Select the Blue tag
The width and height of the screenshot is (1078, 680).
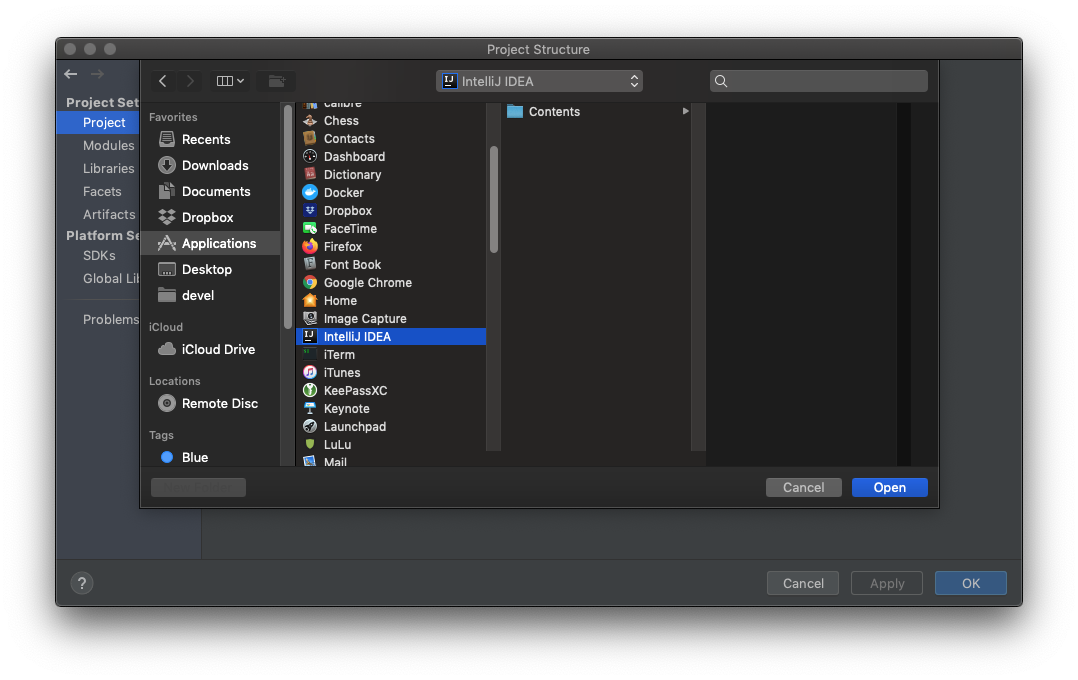[210, 457]
